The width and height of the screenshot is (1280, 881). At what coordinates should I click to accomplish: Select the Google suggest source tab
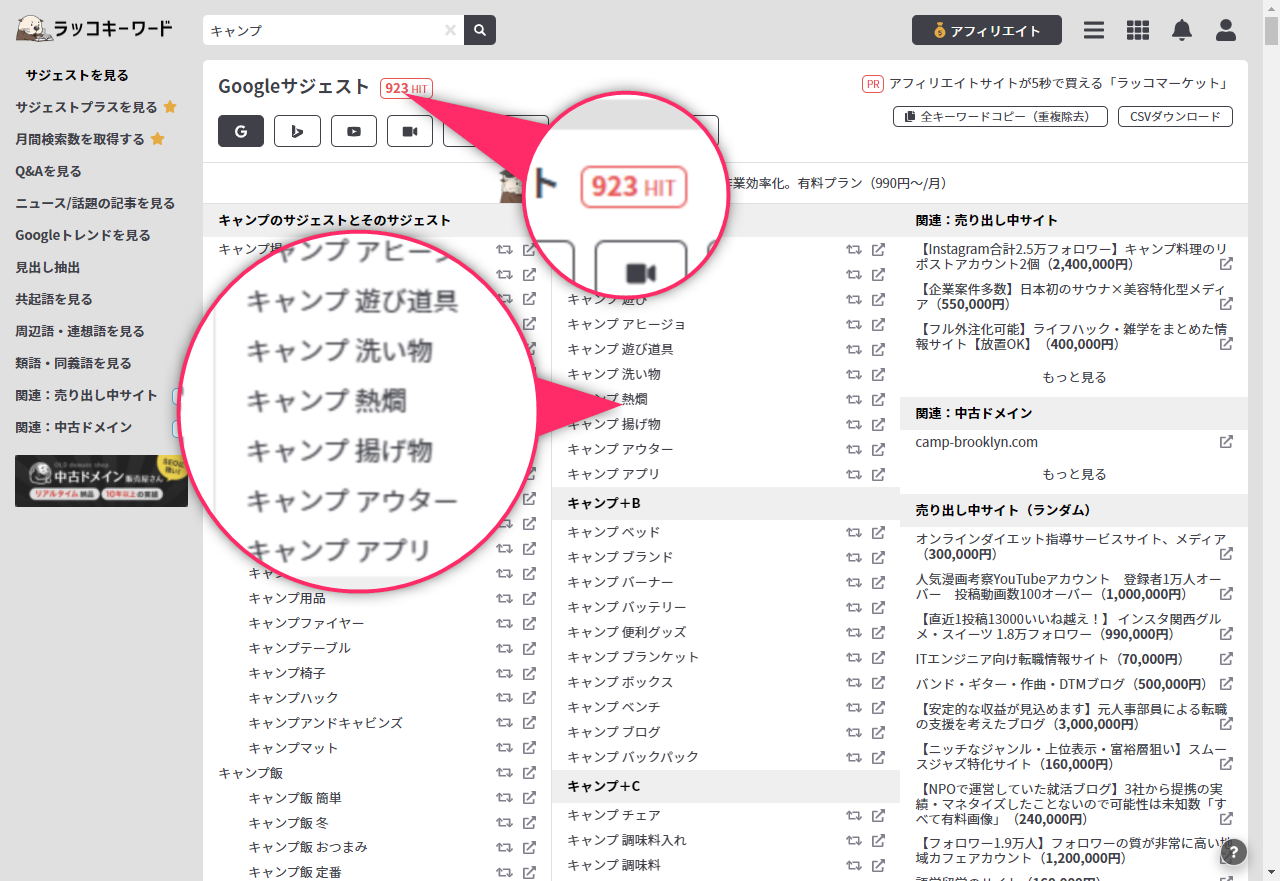[x=241, y=131]
